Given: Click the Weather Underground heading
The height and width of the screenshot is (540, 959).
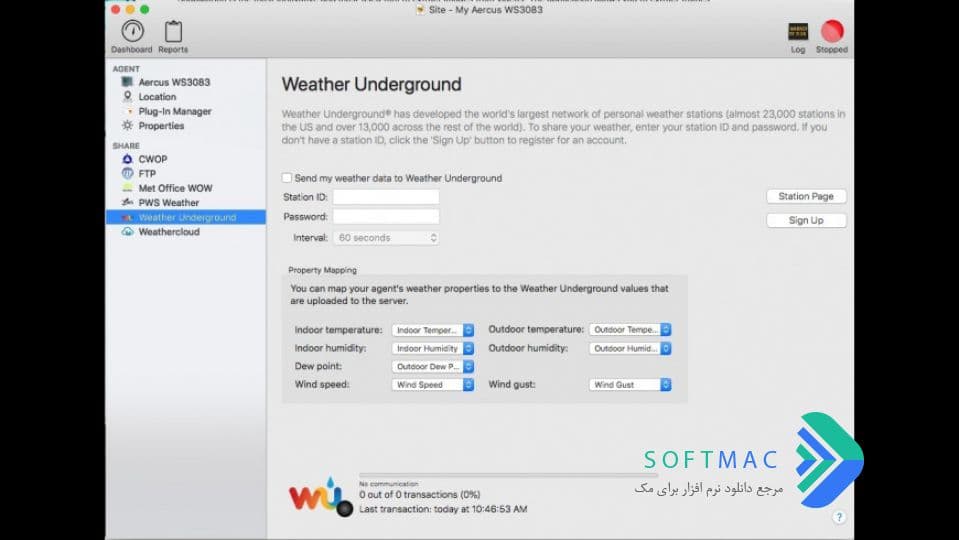Looking at the screenshot, I should coord(371,84).
